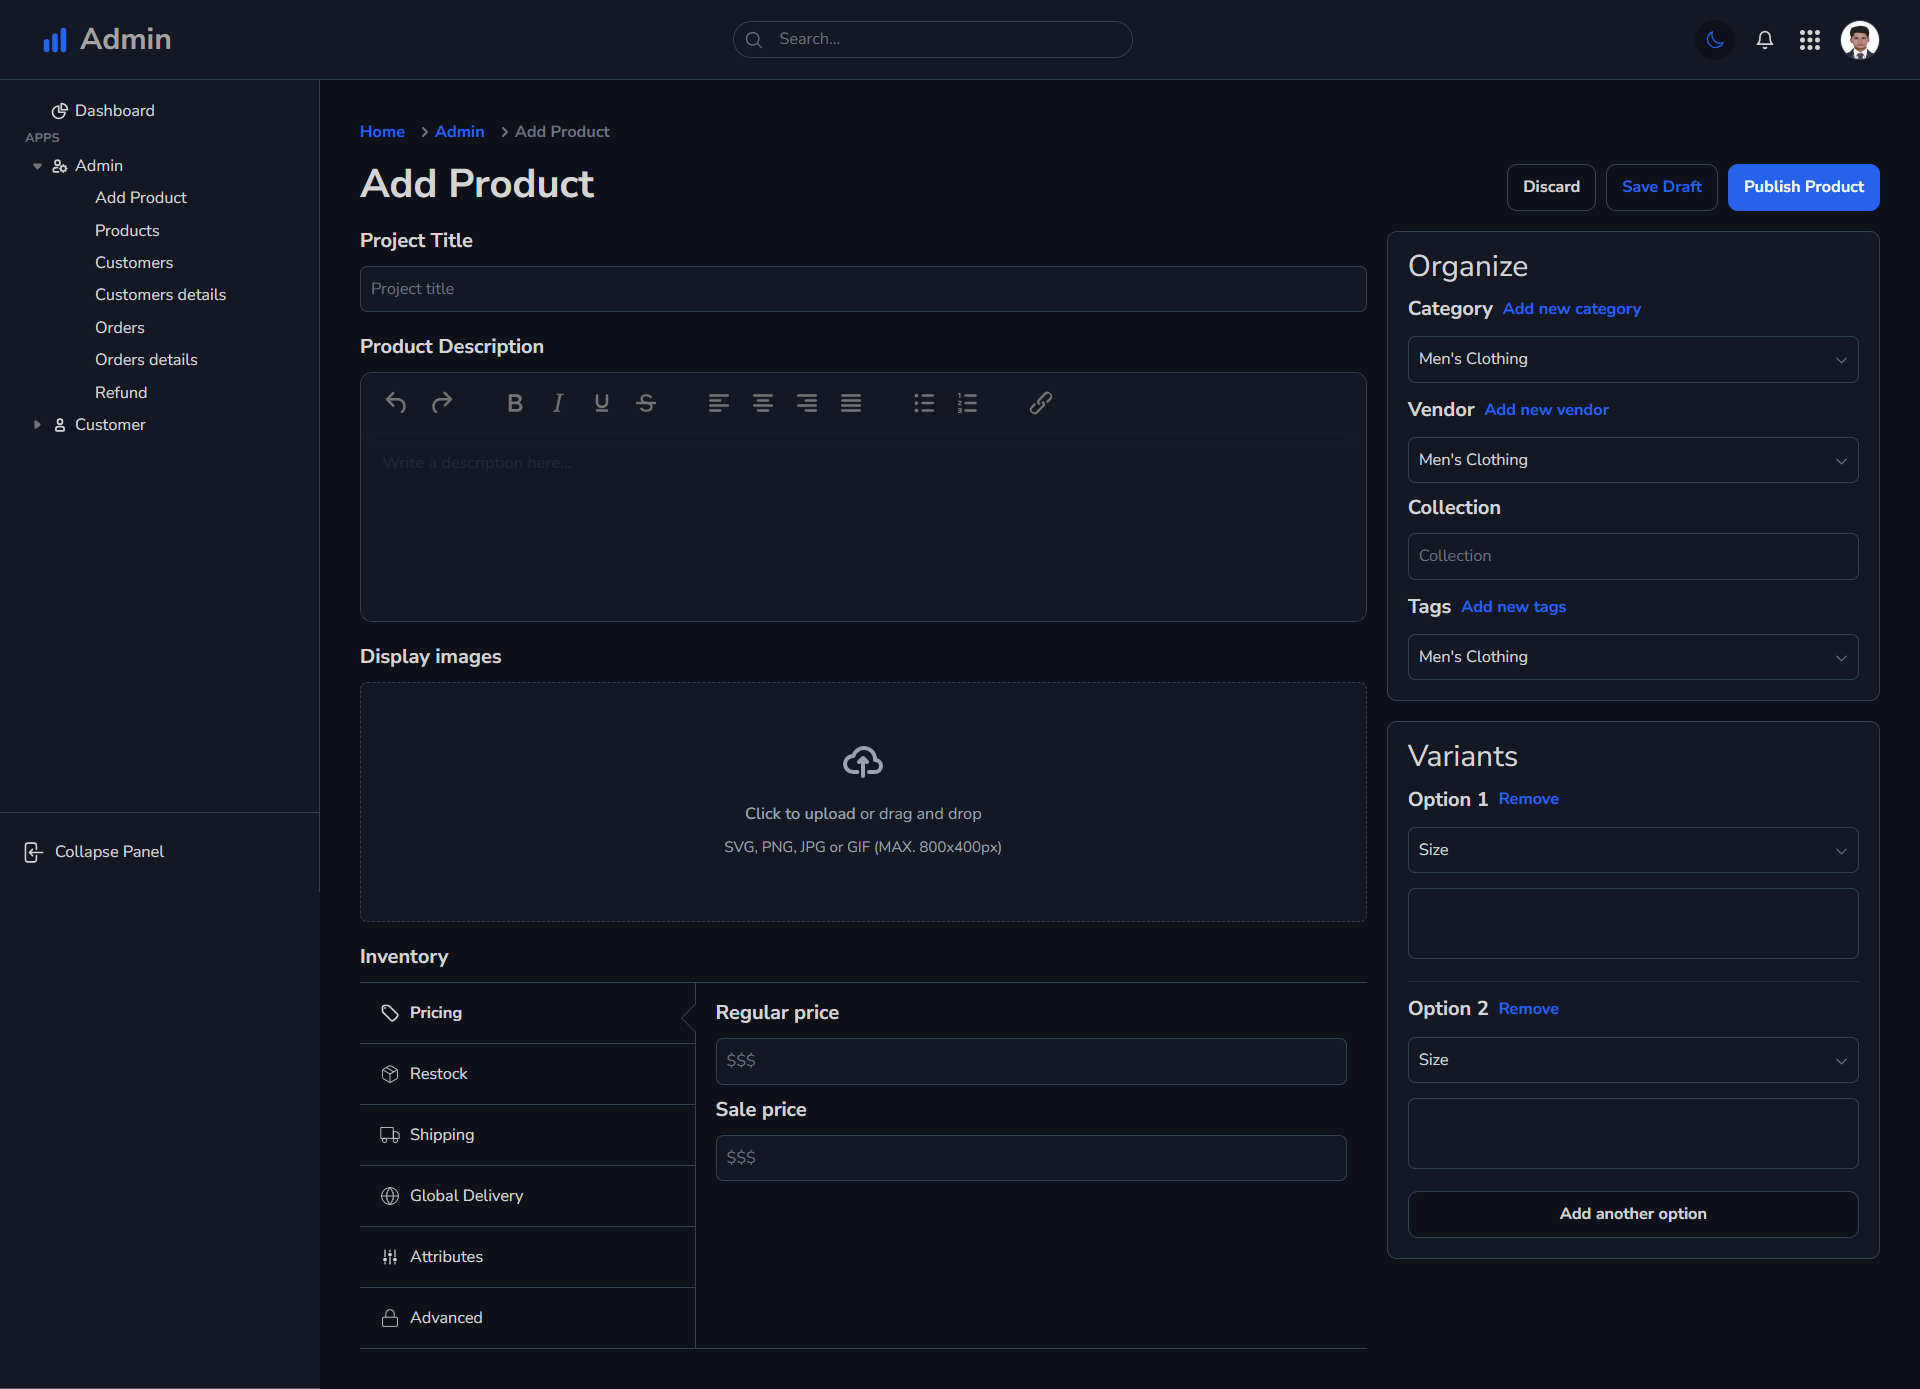Focus the Project title input
1920x1389 pixels.
tap(863, 289)
